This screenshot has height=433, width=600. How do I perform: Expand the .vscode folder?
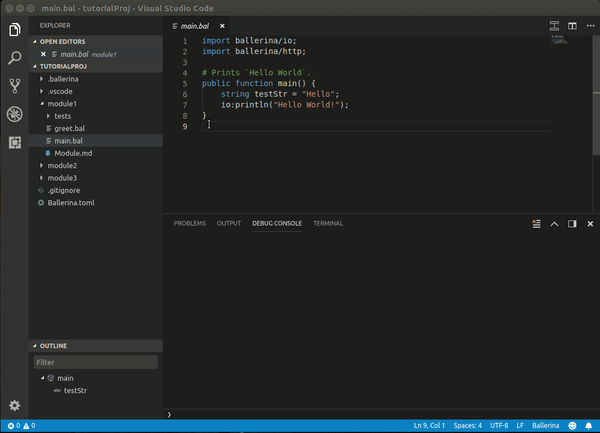click(x=42, y=91)
